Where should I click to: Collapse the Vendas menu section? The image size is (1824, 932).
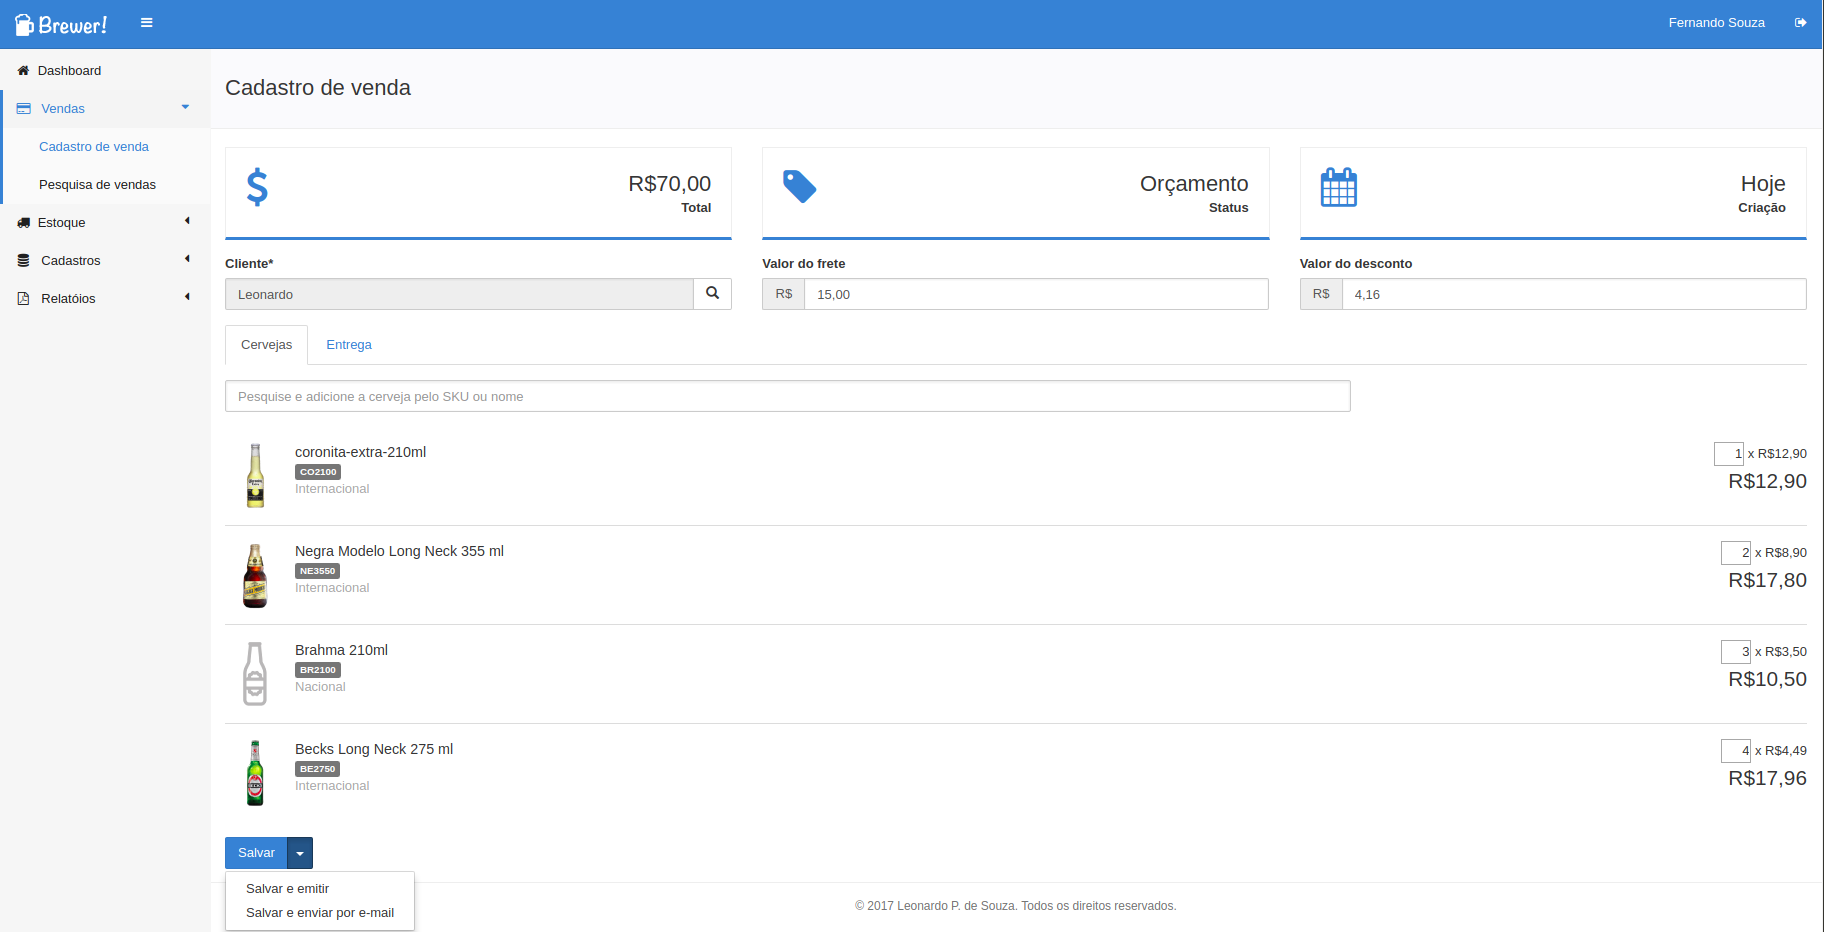point(185,108)
